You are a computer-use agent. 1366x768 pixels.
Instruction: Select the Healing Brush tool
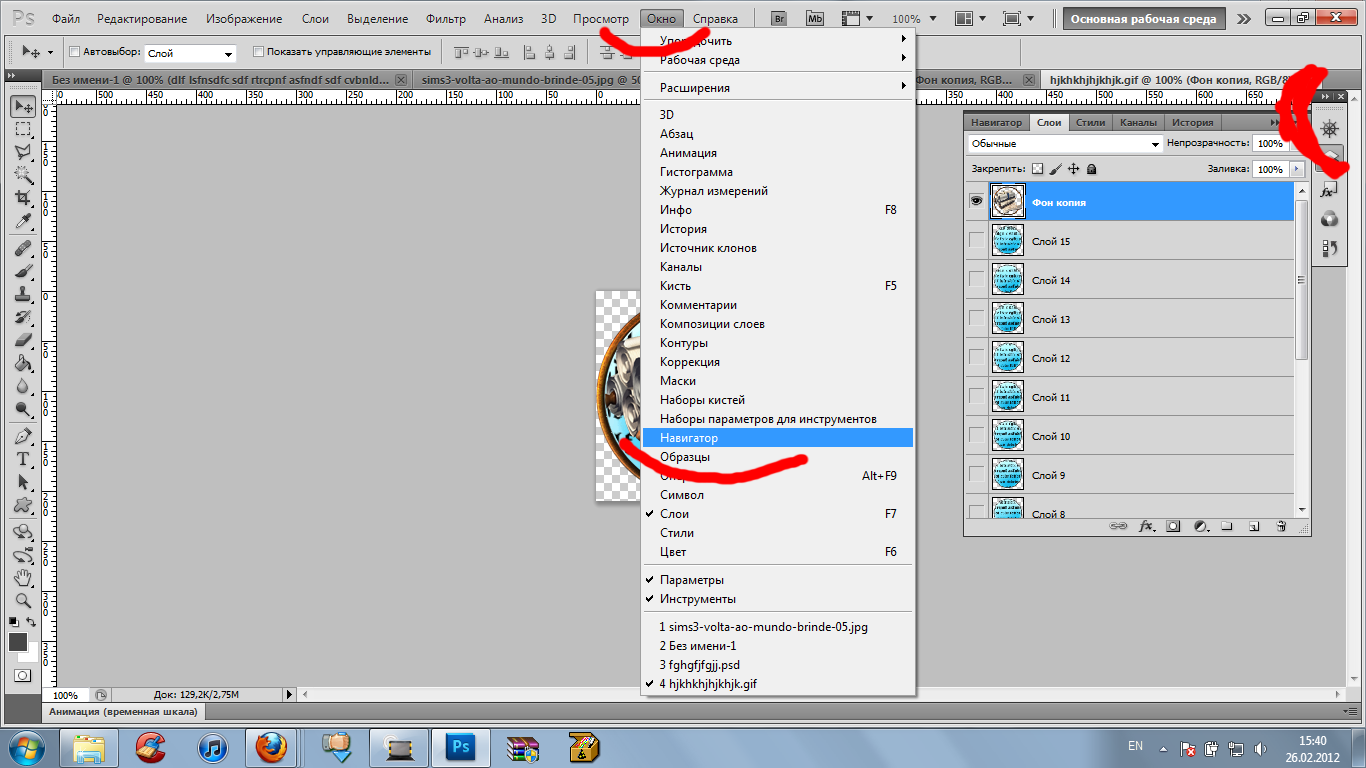23,248
